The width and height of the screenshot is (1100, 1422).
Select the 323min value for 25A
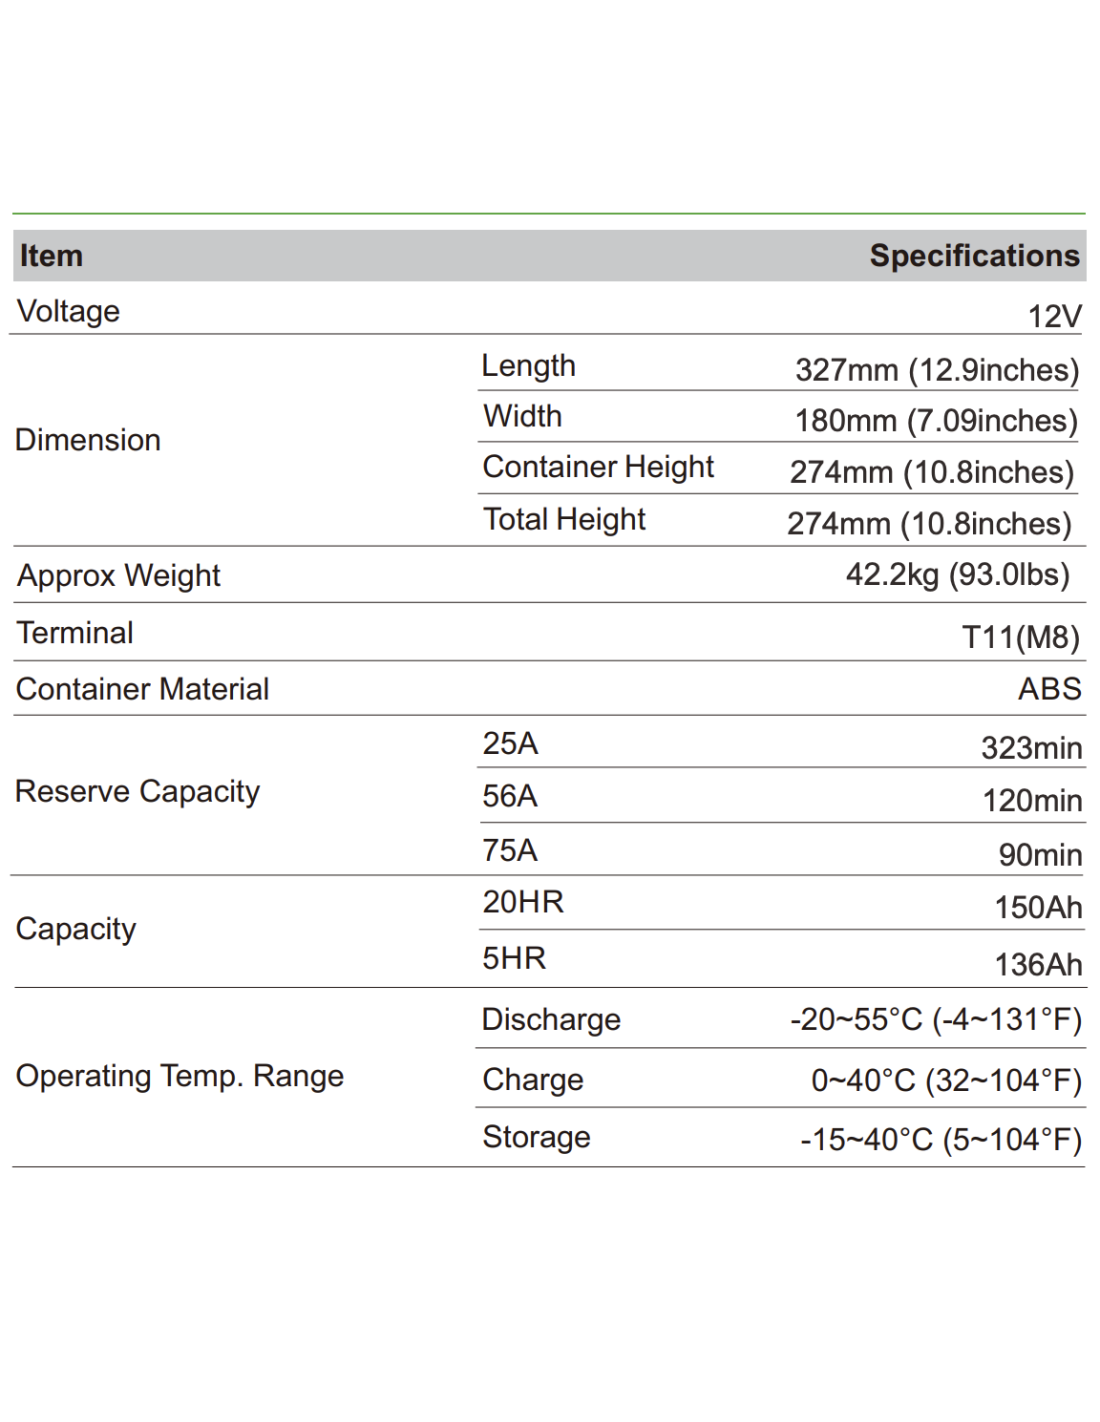tap(1031, 748)
